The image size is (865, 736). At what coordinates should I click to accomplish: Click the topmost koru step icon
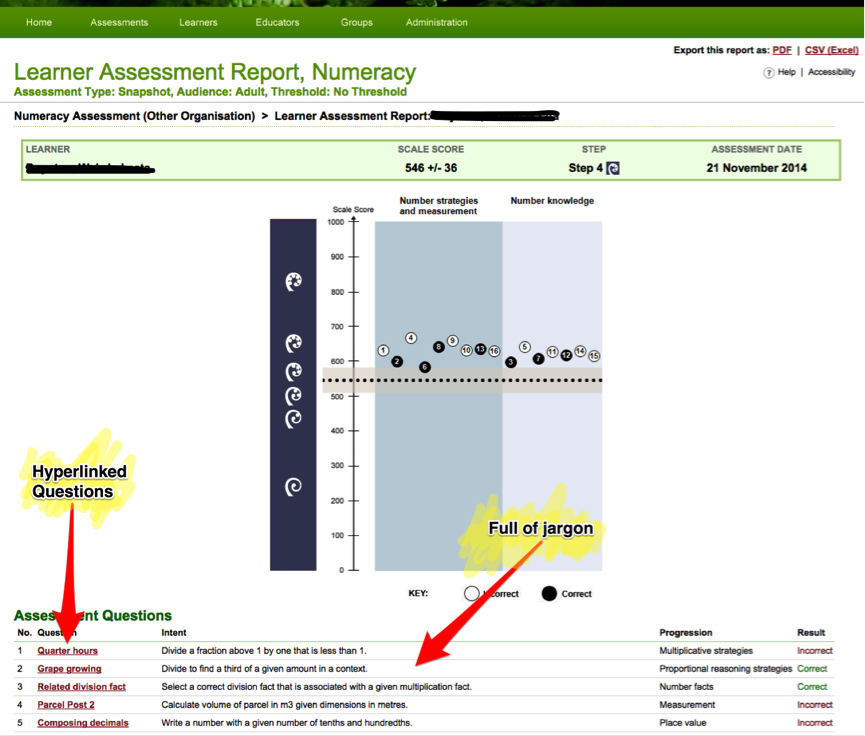point(293,283)
